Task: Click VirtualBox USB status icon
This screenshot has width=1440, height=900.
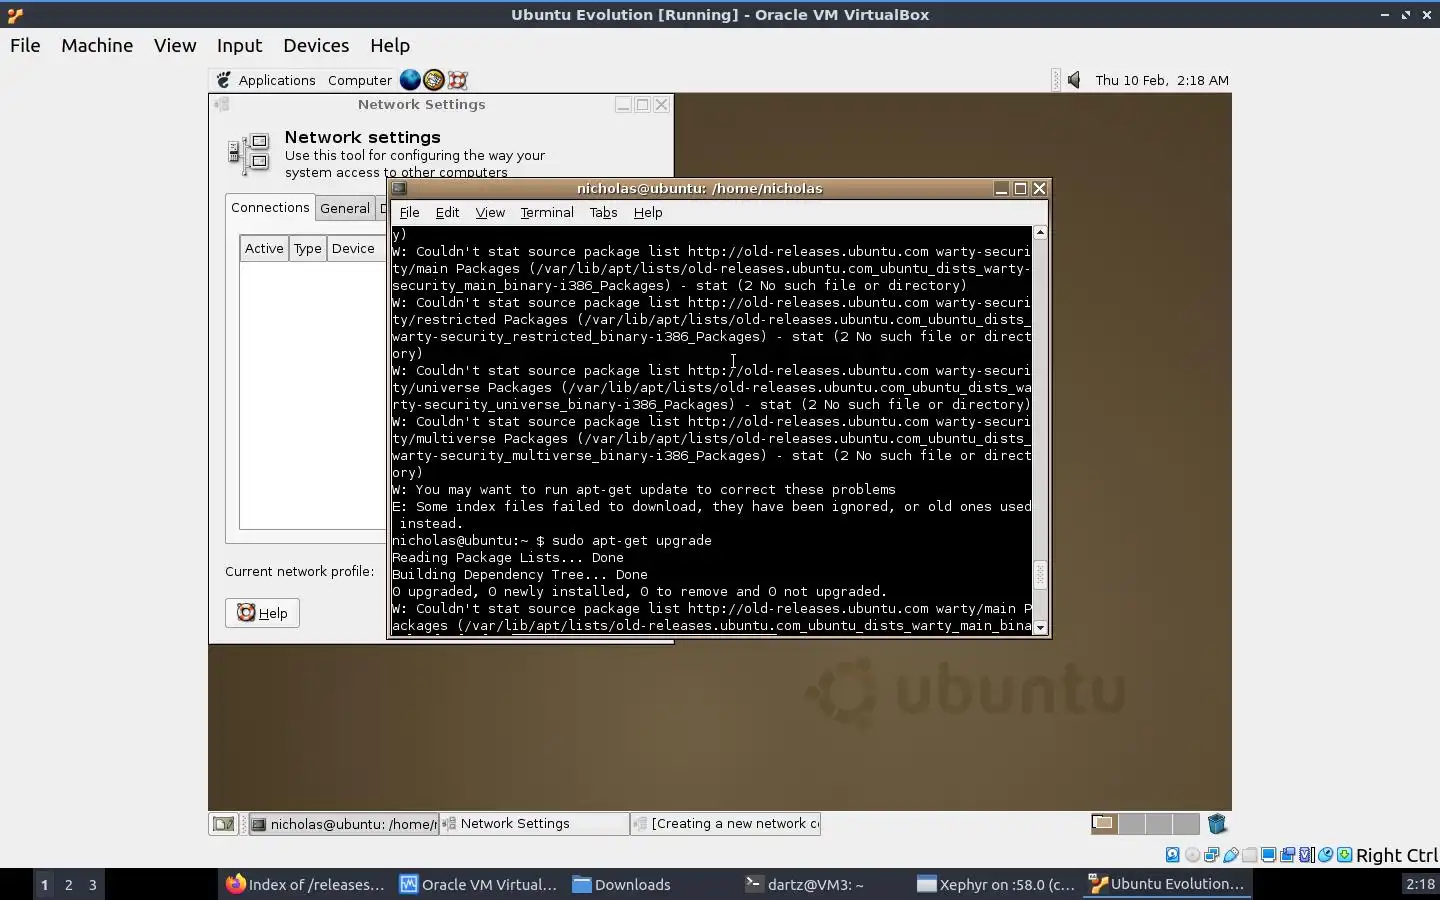Action: click(x=1231, y=855)
